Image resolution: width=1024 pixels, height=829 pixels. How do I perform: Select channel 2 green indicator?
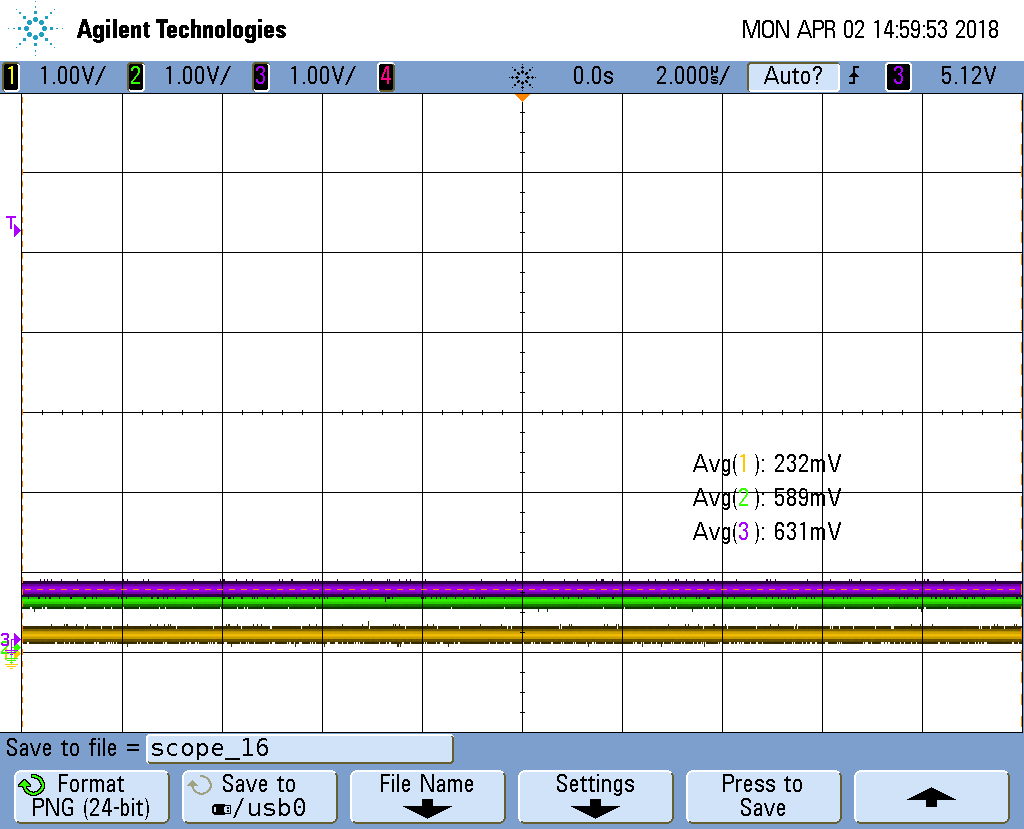coord(136,76)
